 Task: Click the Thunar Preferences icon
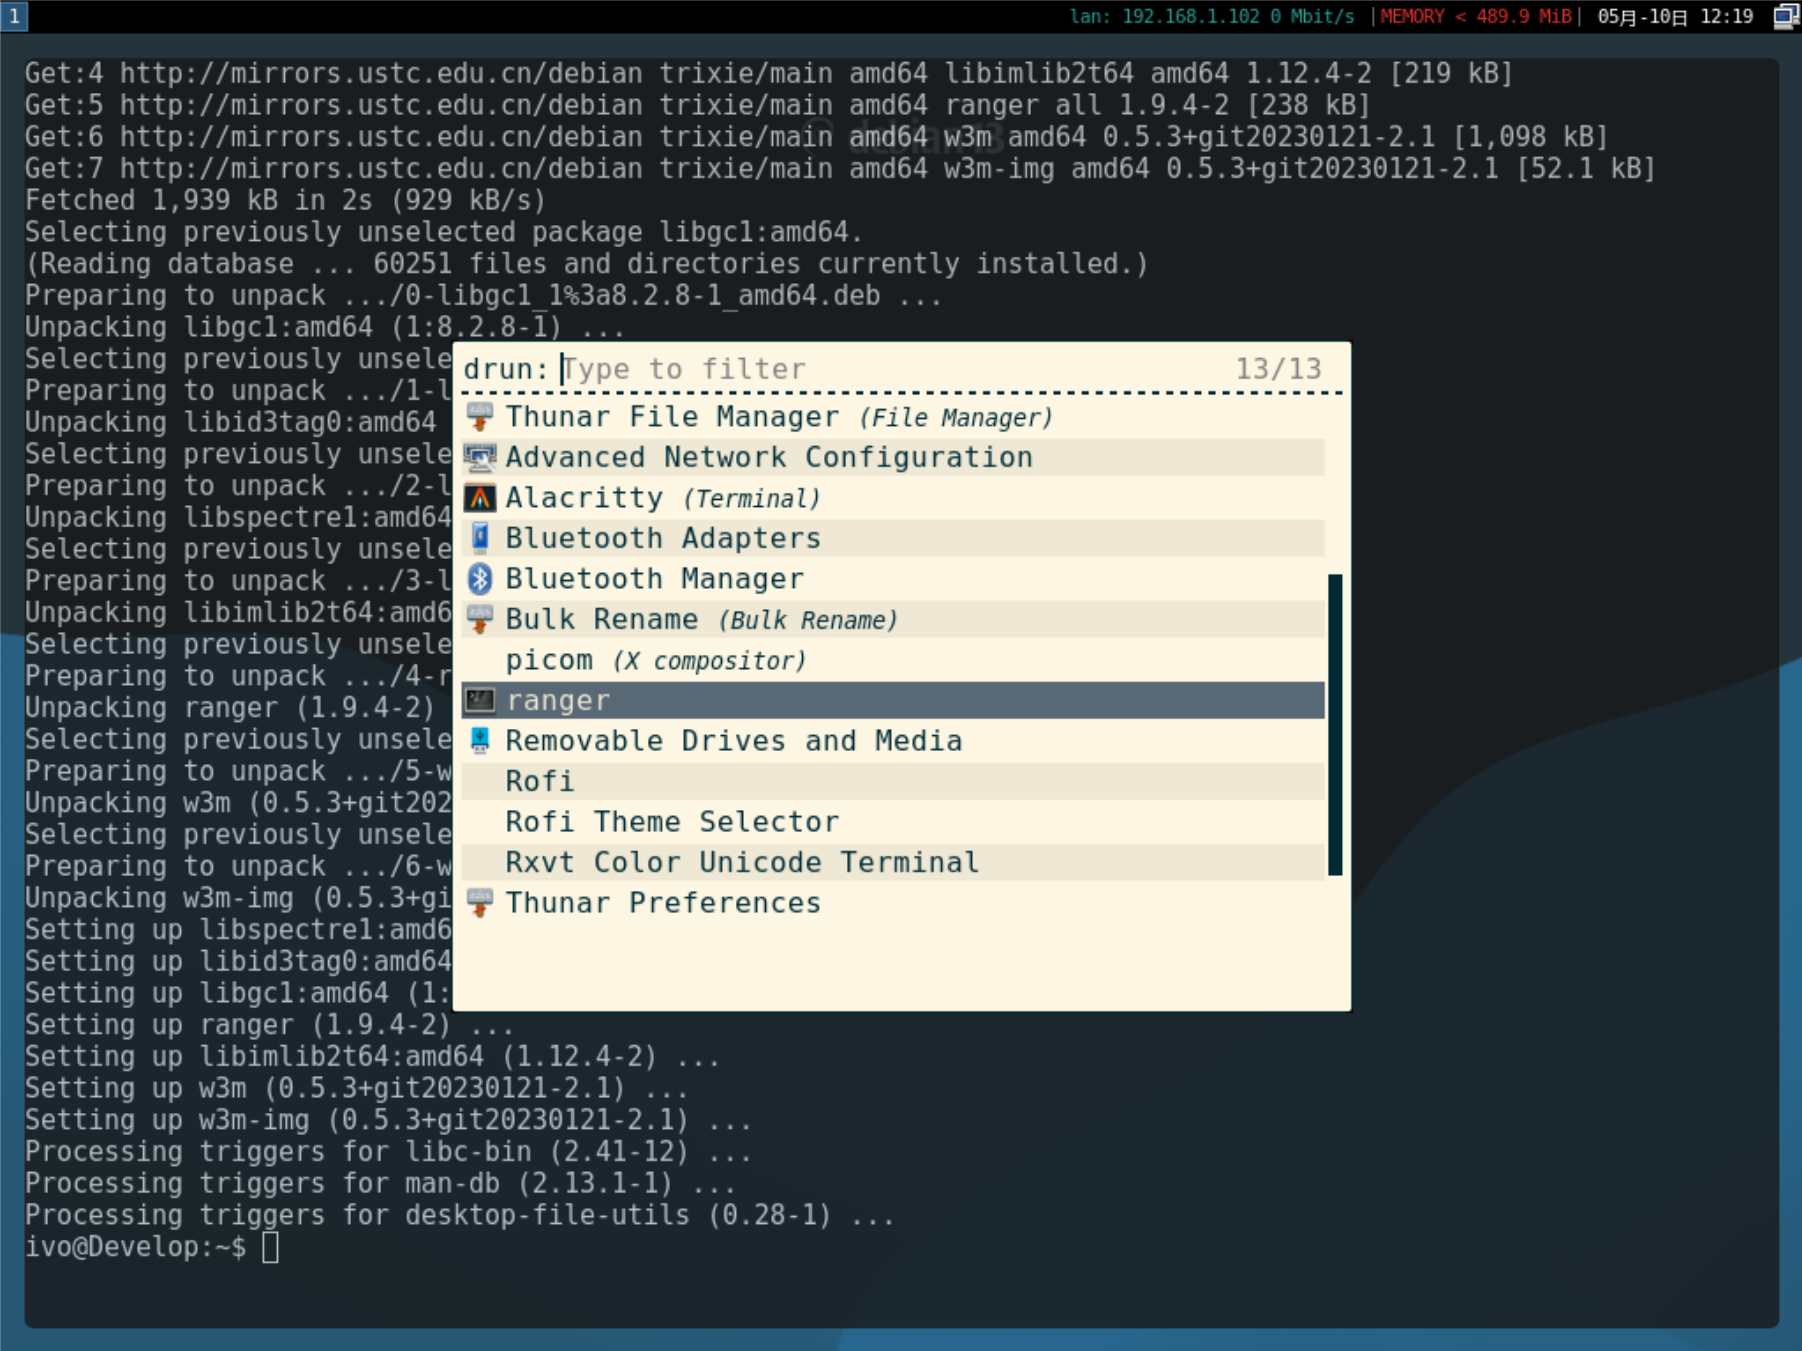tap(480, 903)
